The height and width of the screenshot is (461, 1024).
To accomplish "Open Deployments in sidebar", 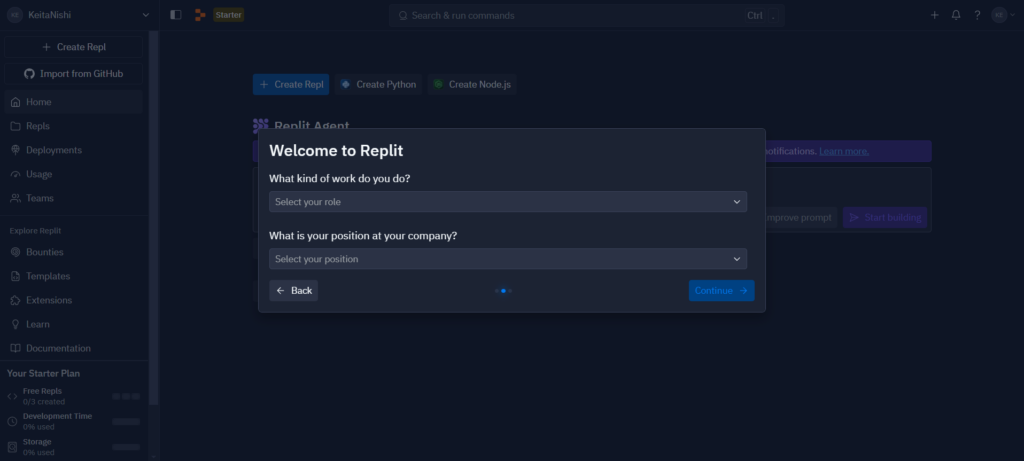I will click(x=73, y=150).
